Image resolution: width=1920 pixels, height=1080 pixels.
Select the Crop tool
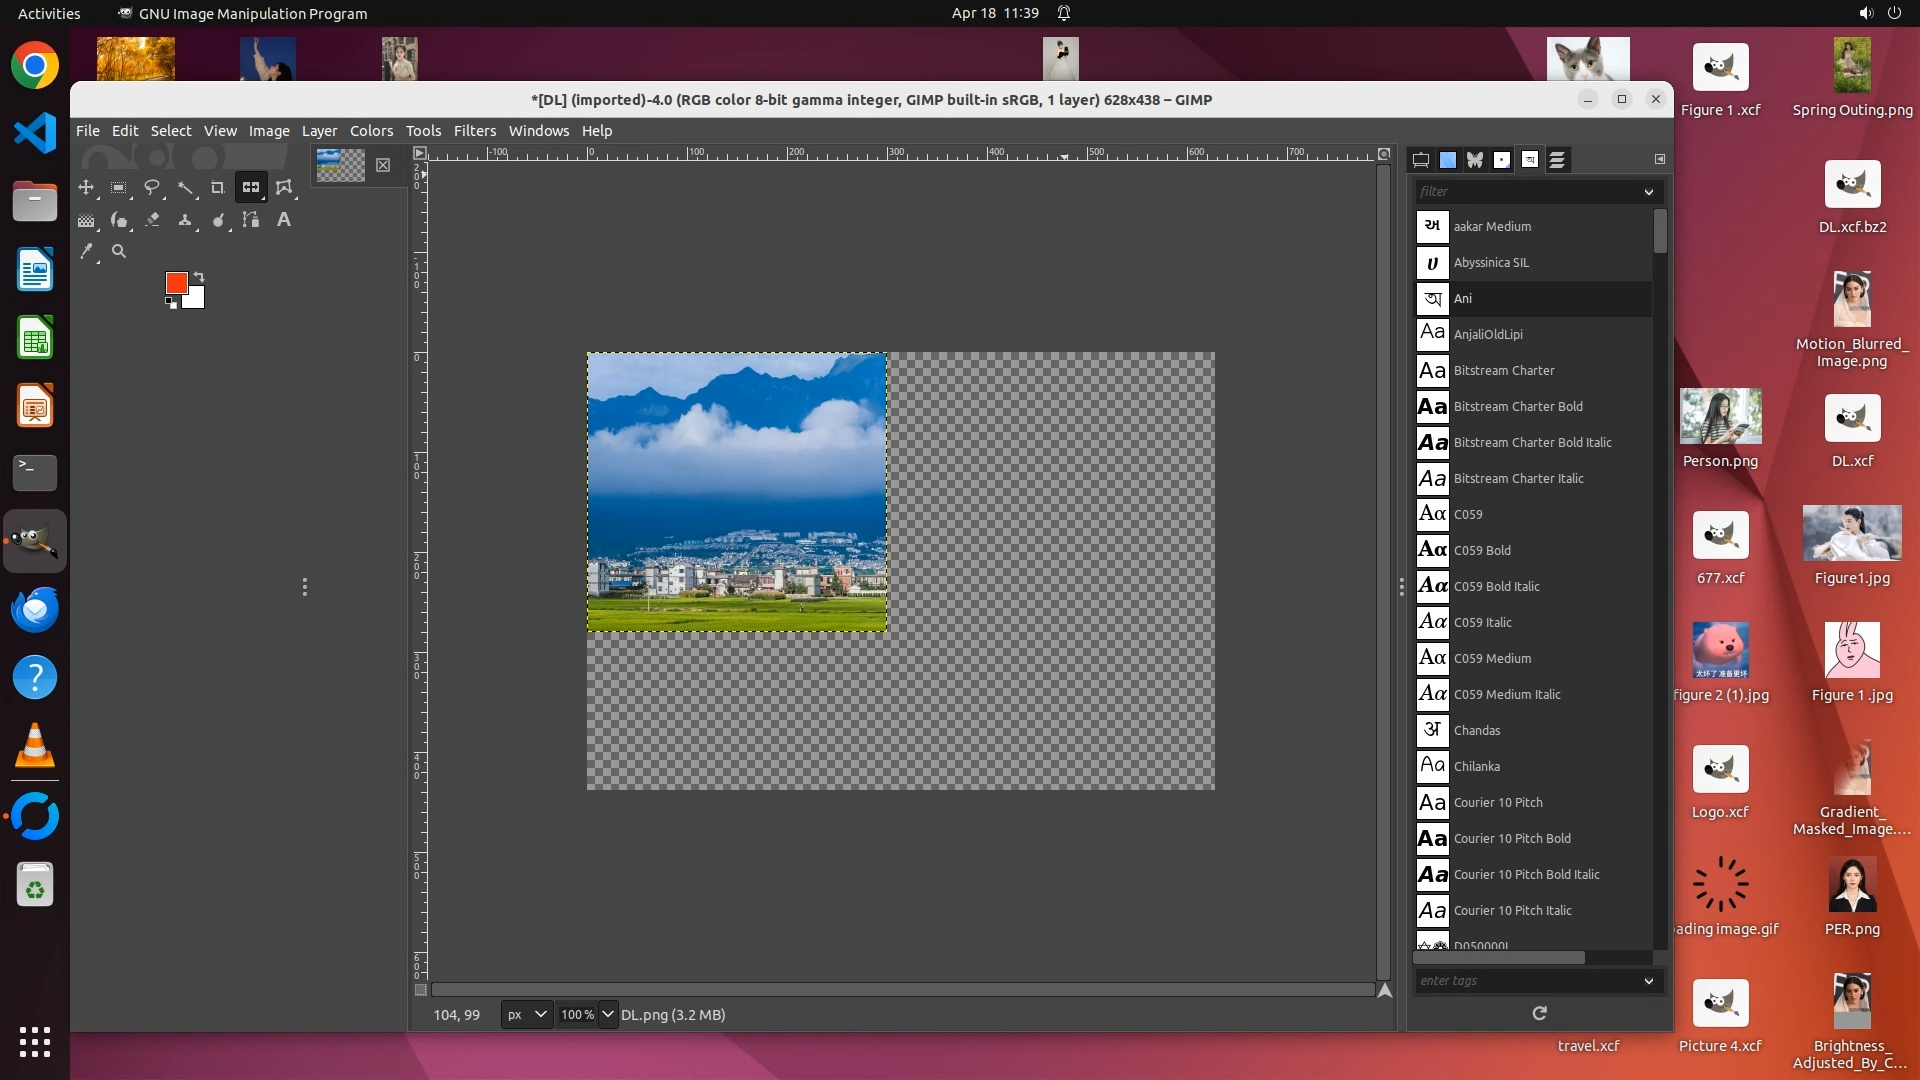point(217,188)
